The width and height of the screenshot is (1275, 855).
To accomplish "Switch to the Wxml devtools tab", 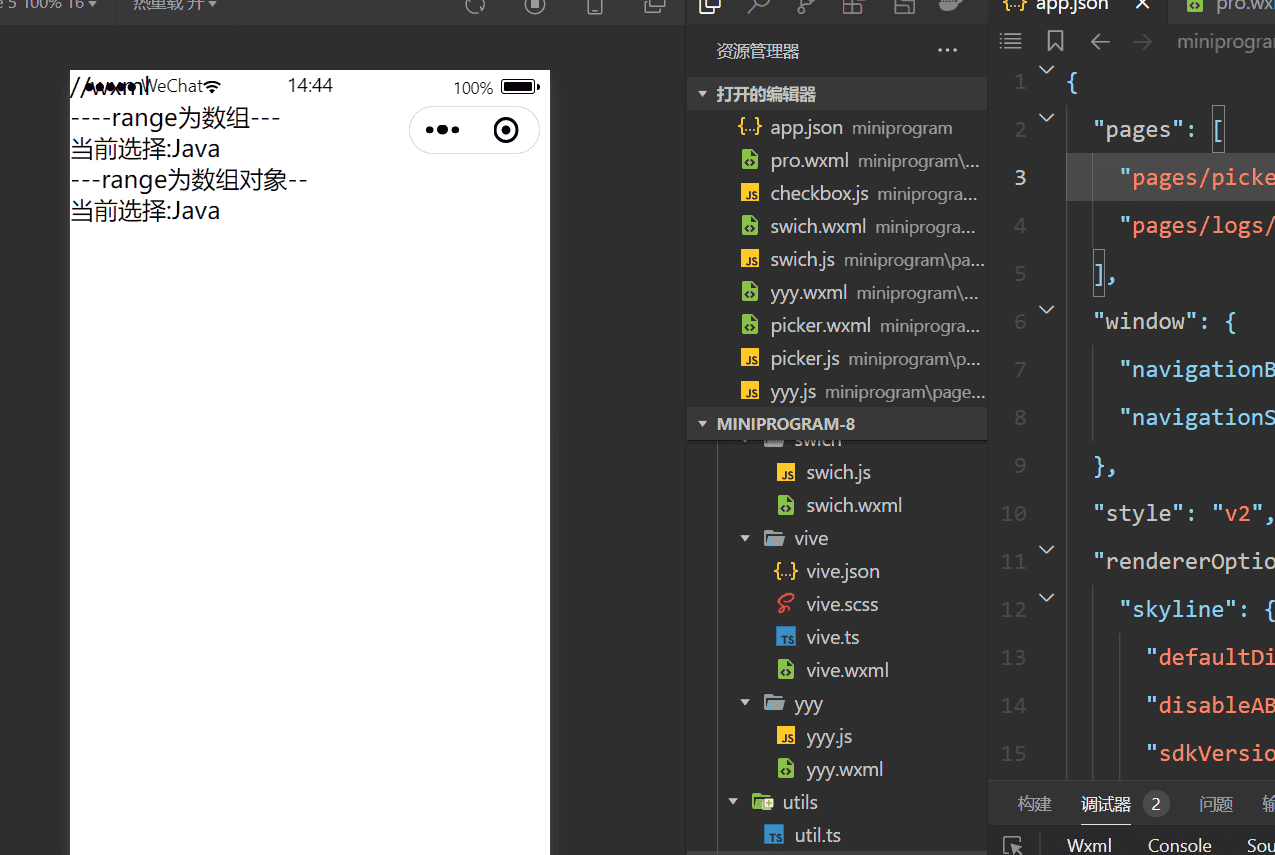I will point(1089,845).
